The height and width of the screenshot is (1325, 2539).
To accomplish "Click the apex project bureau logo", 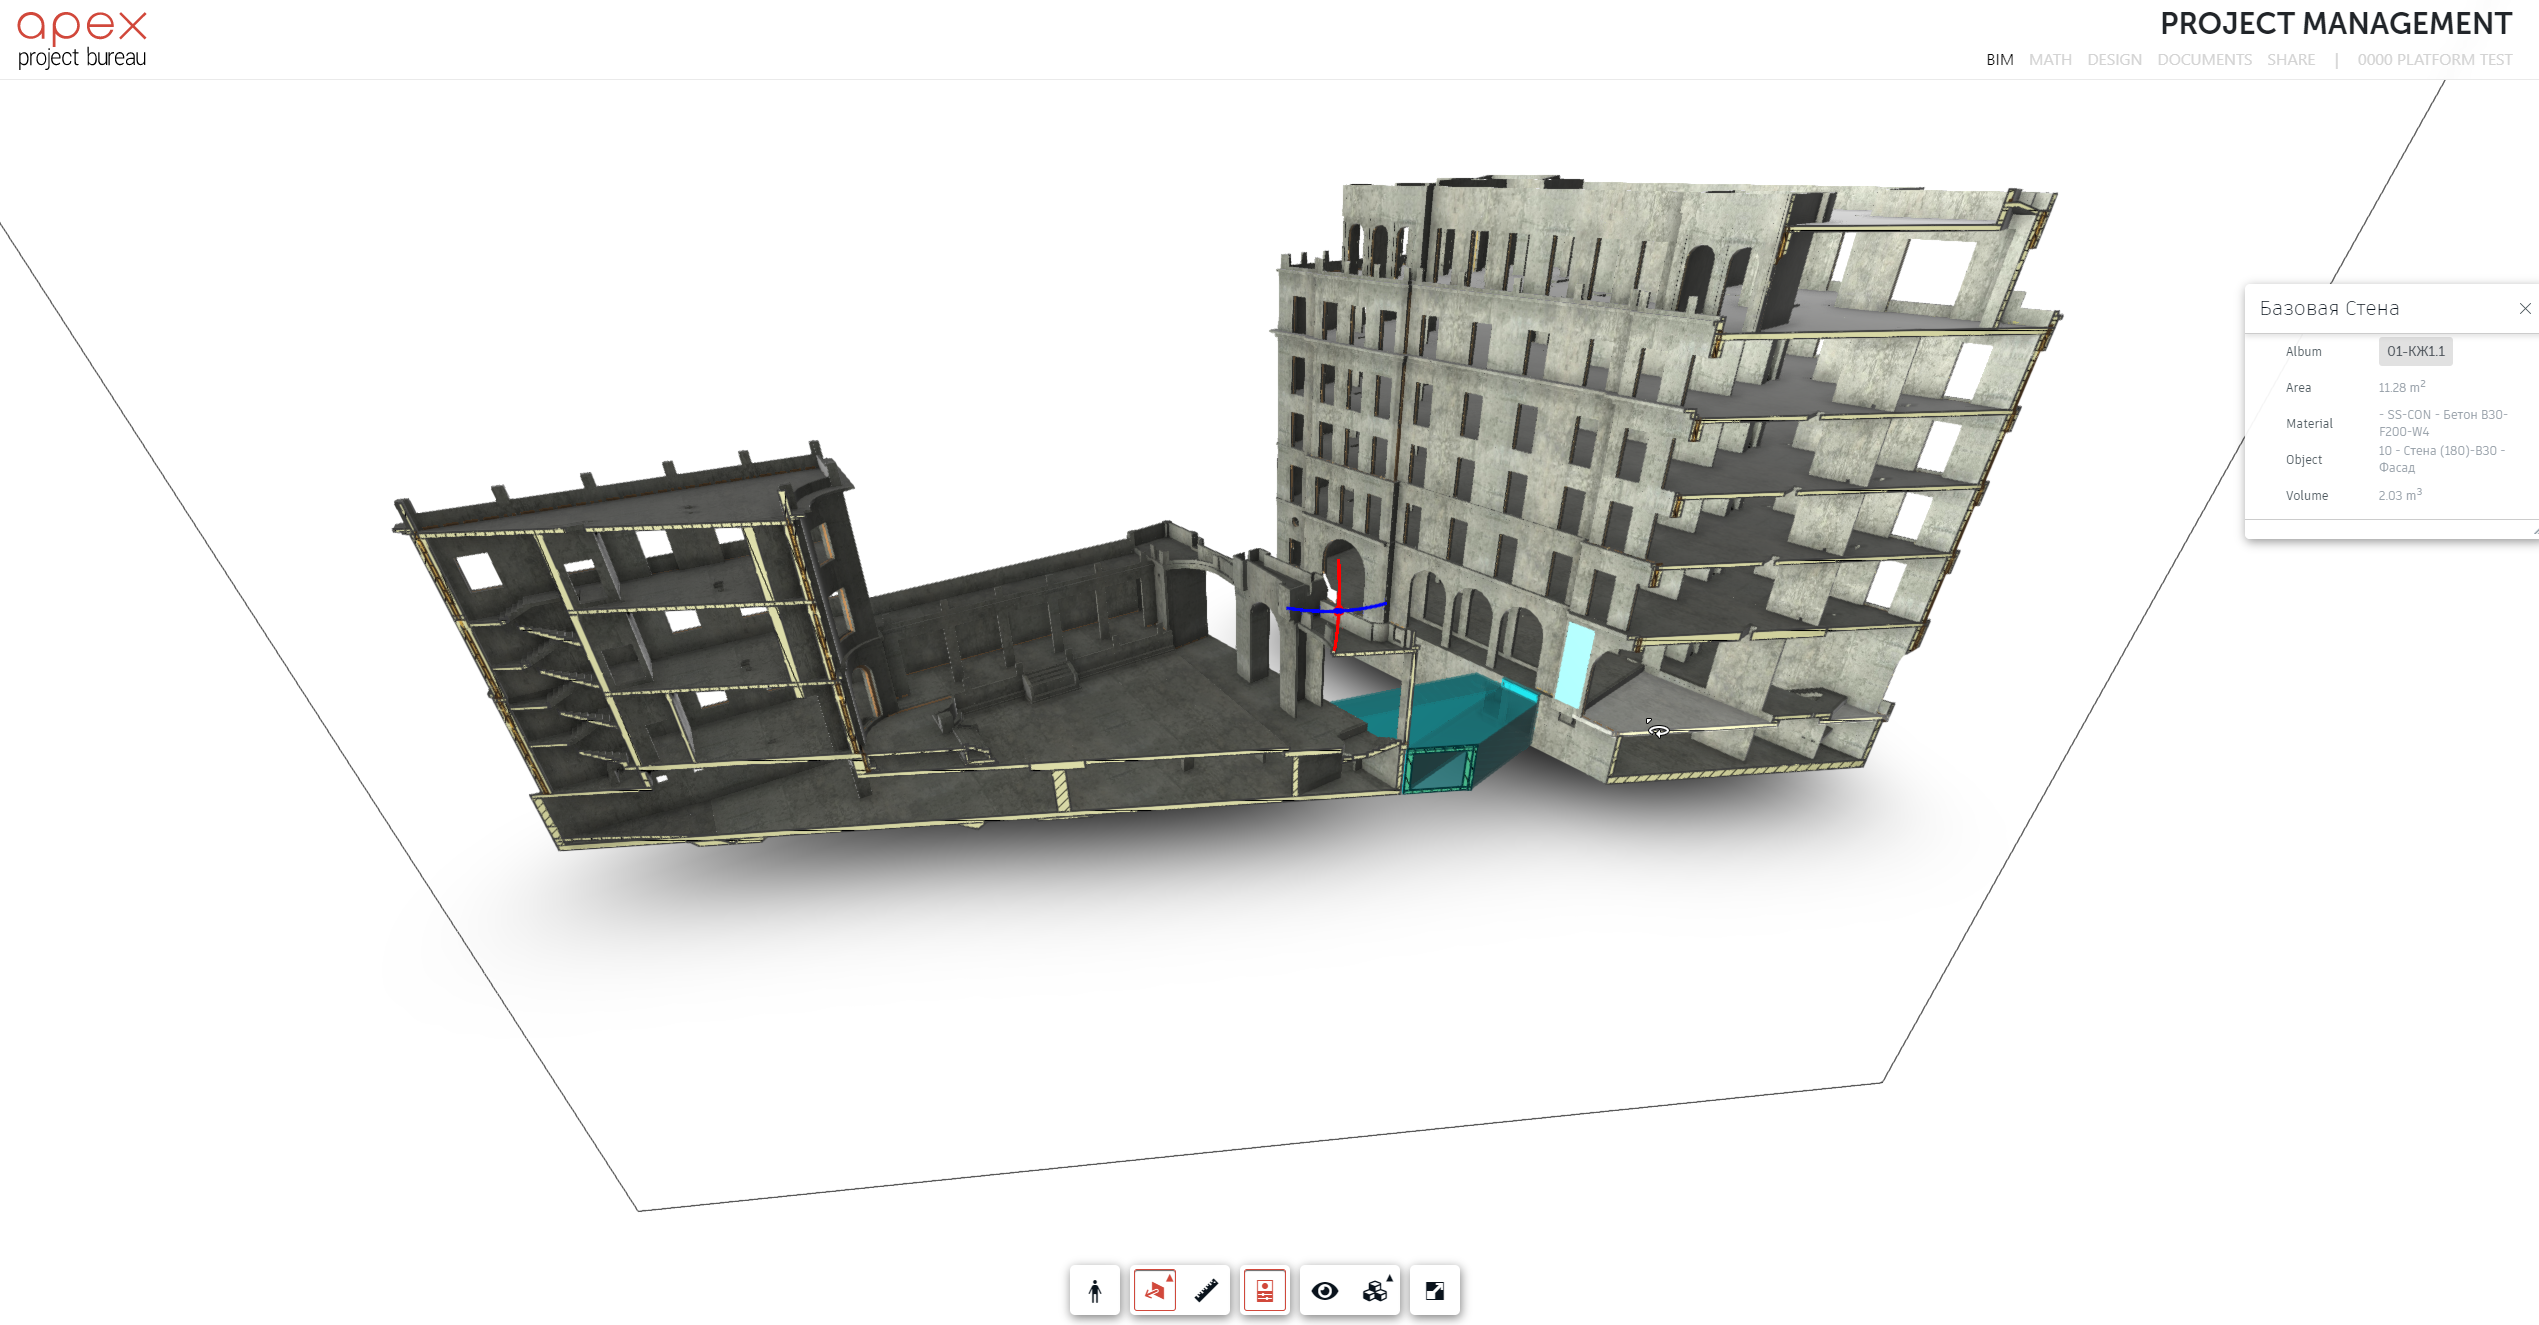I will tap(82, 40).
